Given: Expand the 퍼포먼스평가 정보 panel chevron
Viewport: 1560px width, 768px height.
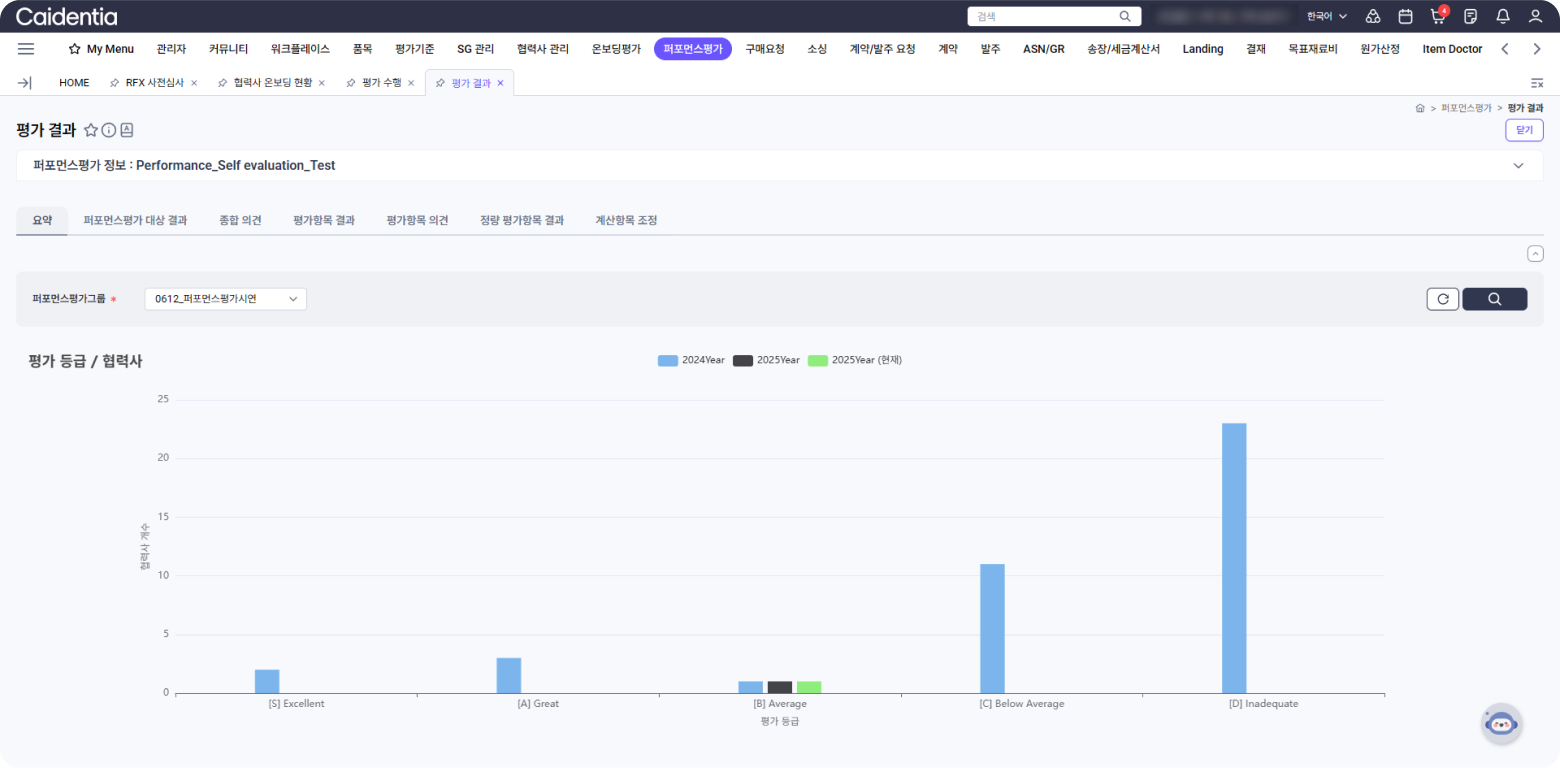Looking at the screenshot, I should click(1518, 166).
